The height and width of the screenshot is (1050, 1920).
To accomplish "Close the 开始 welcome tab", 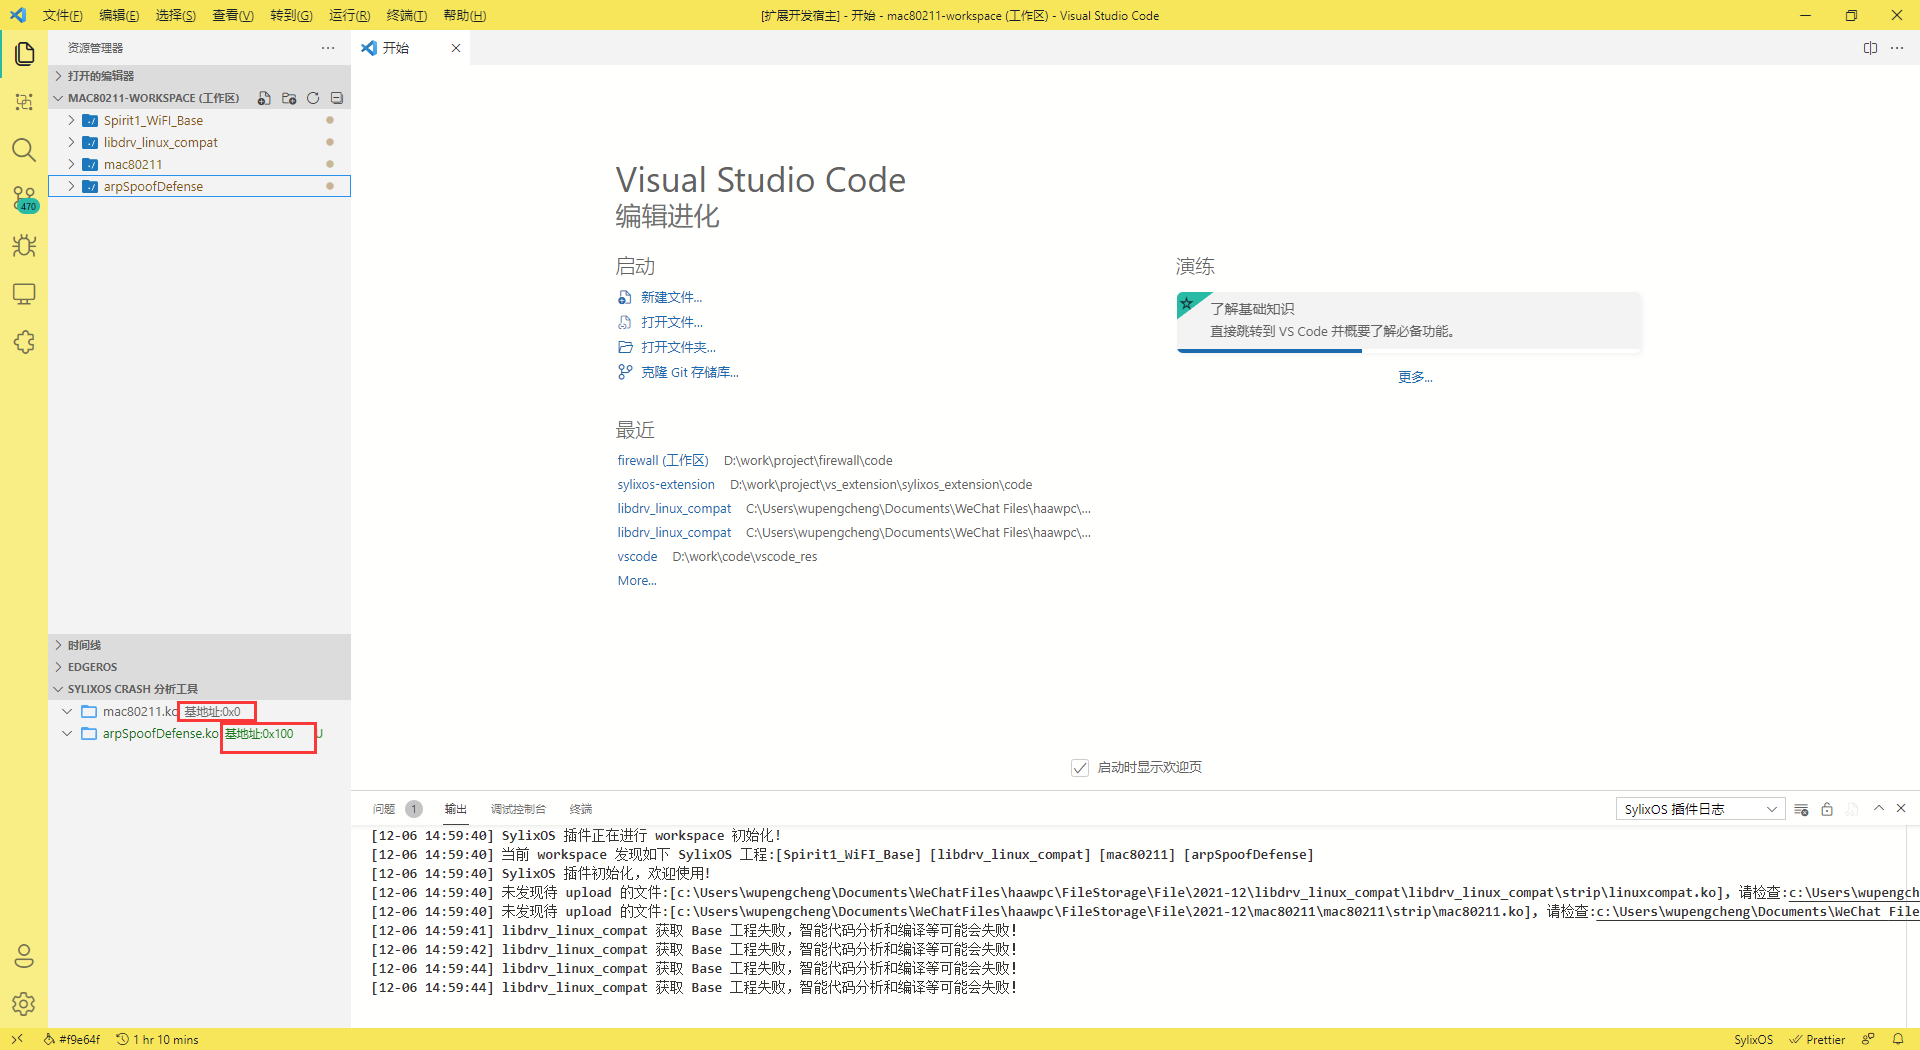I will click(x=456, y=48).
